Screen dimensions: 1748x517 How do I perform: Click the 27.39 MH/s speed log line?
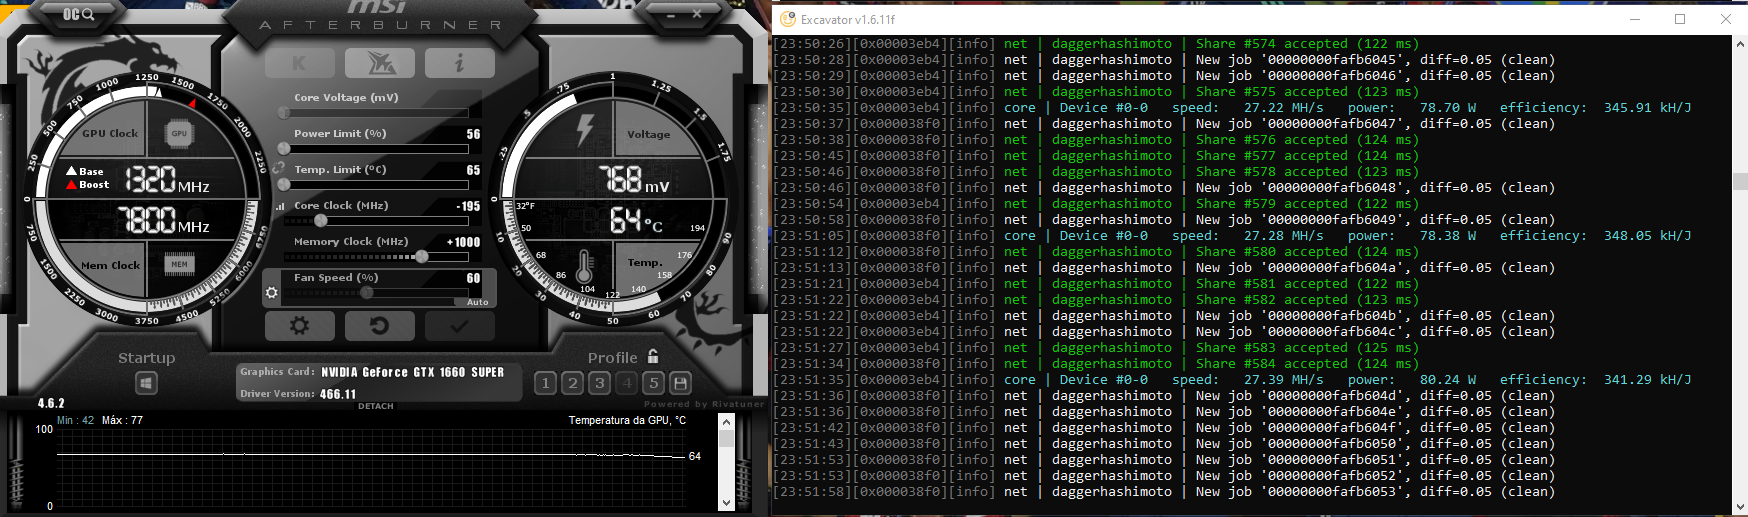[x=1232, y=380]
